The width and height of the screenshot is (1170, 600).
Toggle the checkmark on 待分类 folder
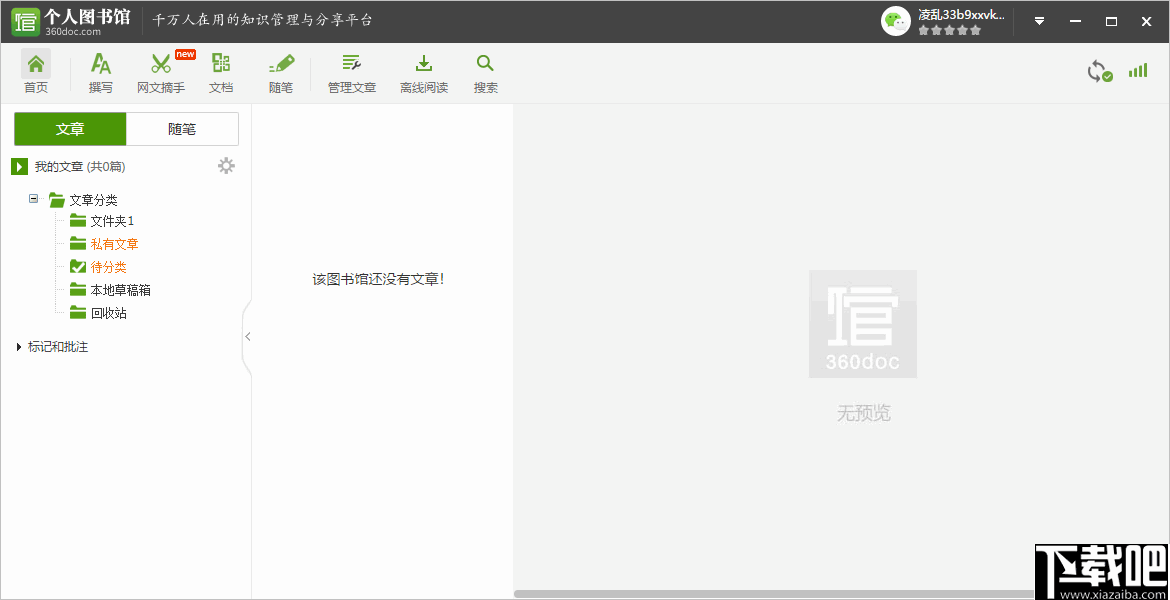tap(77, 266)
